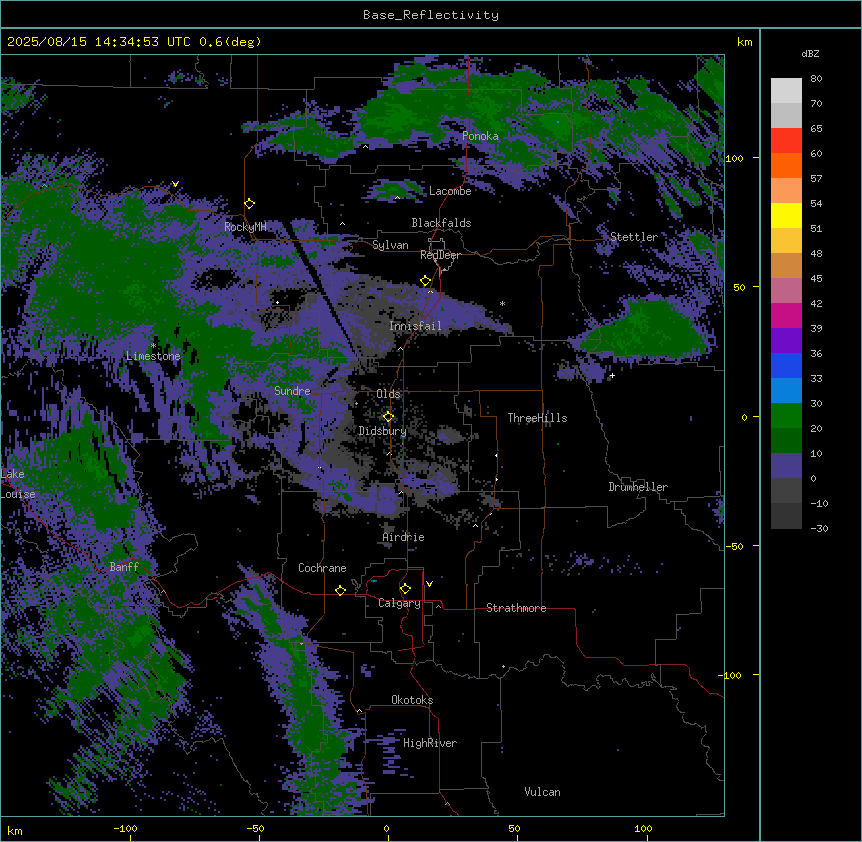The height and width of the screenshot is (842, 862).
Task: Click the Didsbury town label
Action: click(383, 431)
